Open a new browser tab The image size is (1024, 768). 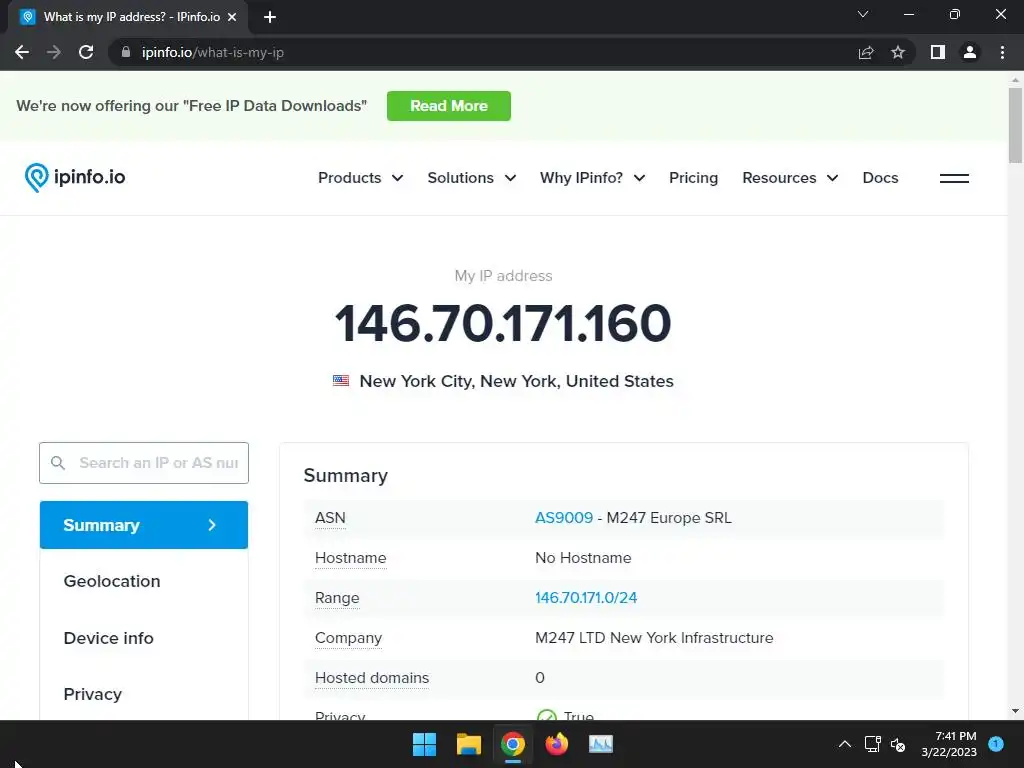[270, 17]
